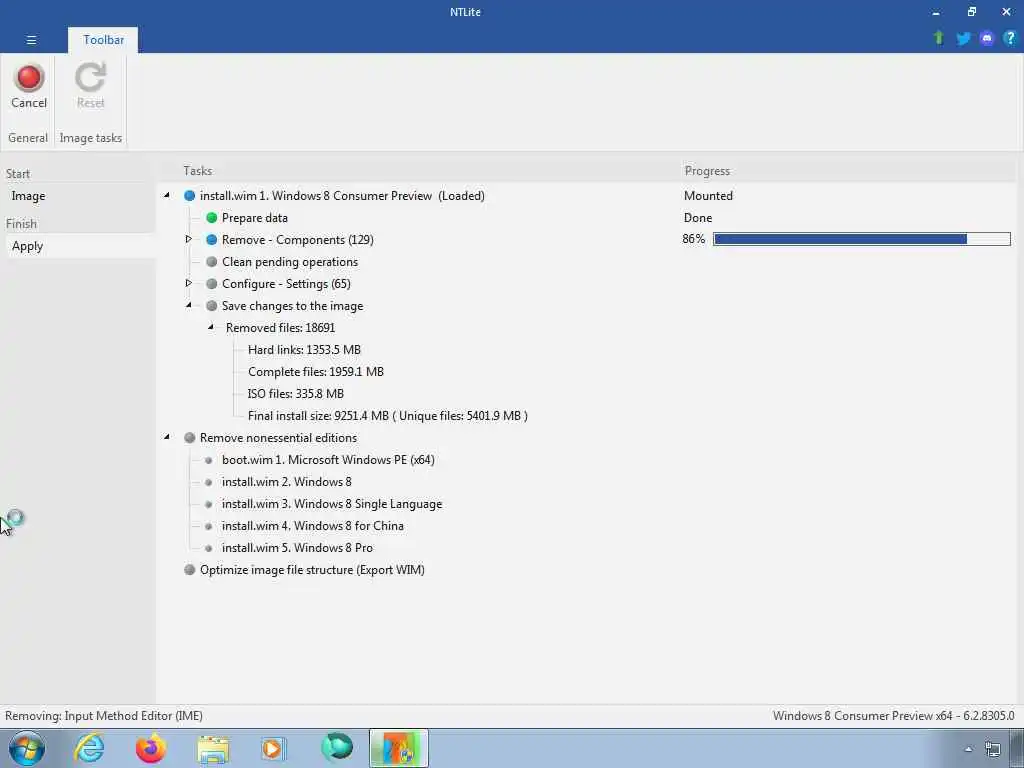This screenshot has width=1024, height=768.
Task: Click the red Cancel button
Action: pos(29,86)
